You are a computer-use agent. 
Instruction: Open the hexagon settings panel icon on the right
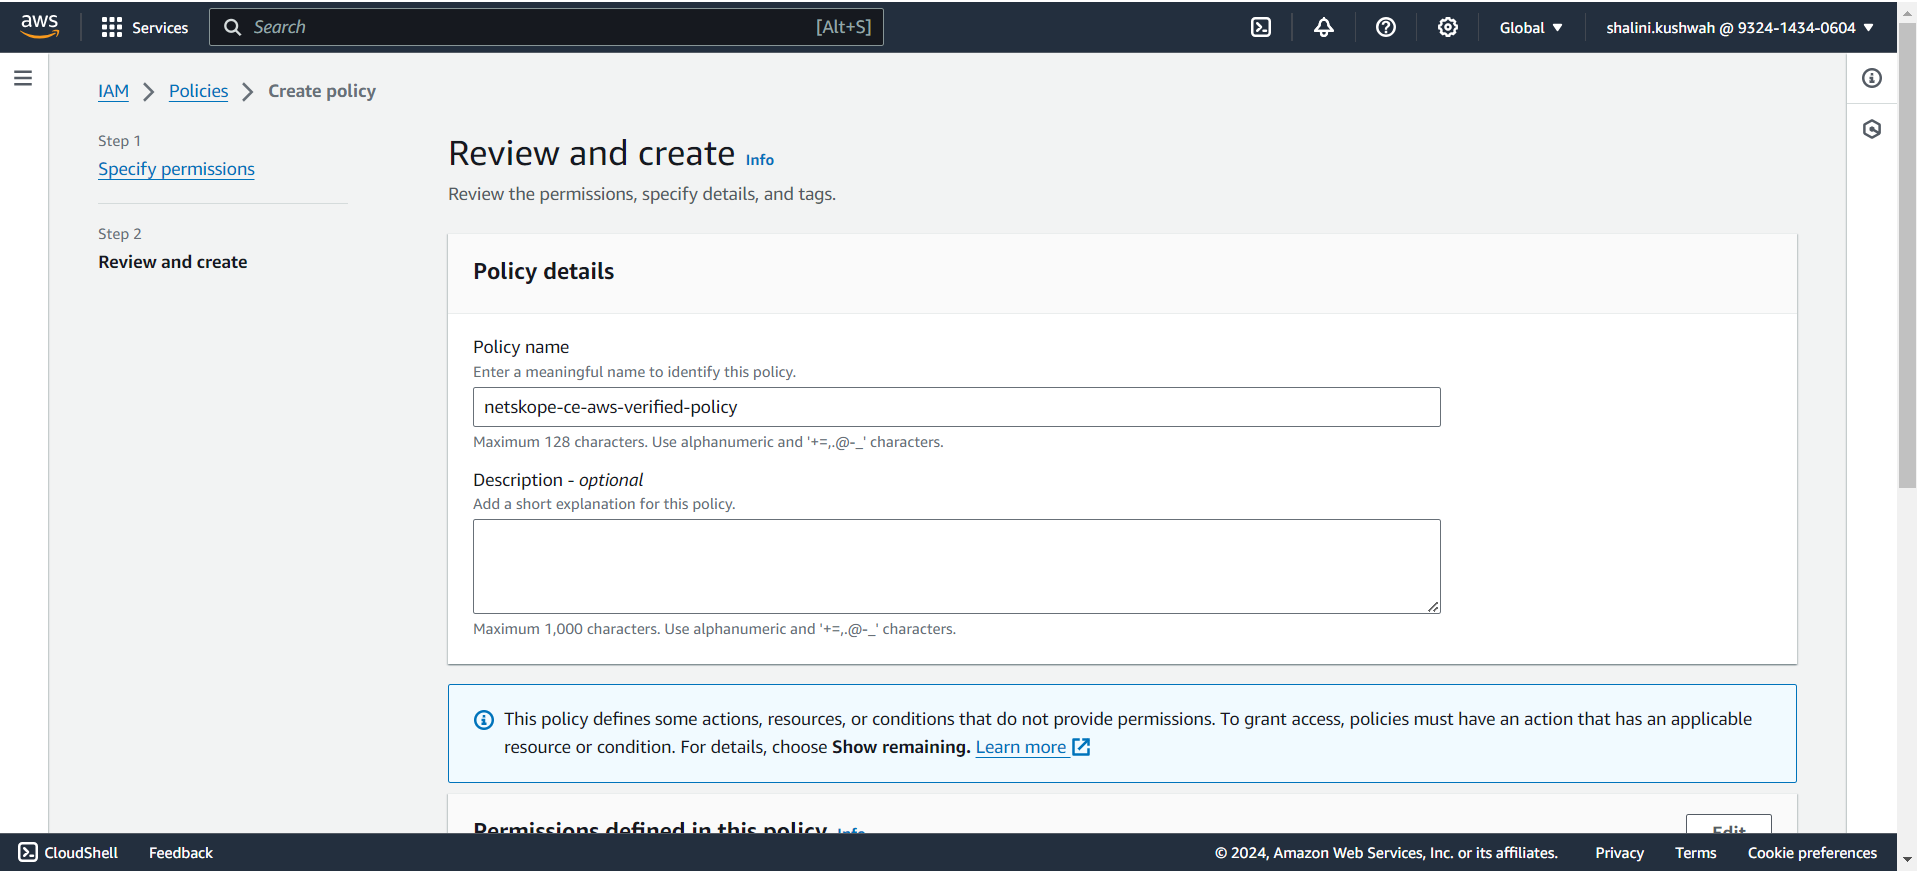pos(1872,129)
